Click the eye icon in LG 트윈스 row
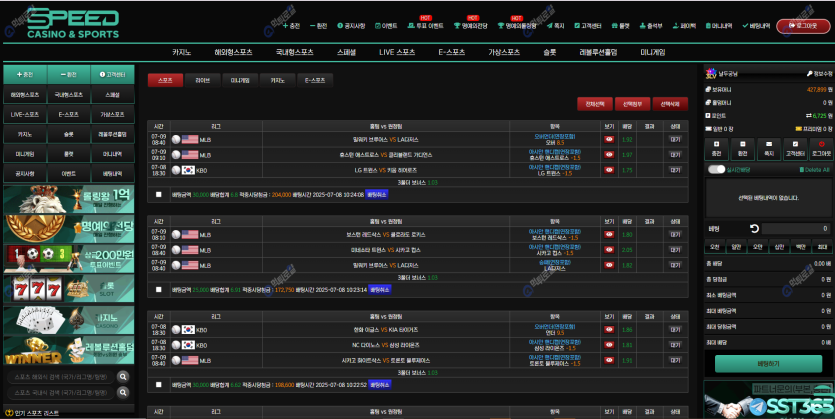Image resolution: width=835 pixels, height=419 pixels. [609, 170]
